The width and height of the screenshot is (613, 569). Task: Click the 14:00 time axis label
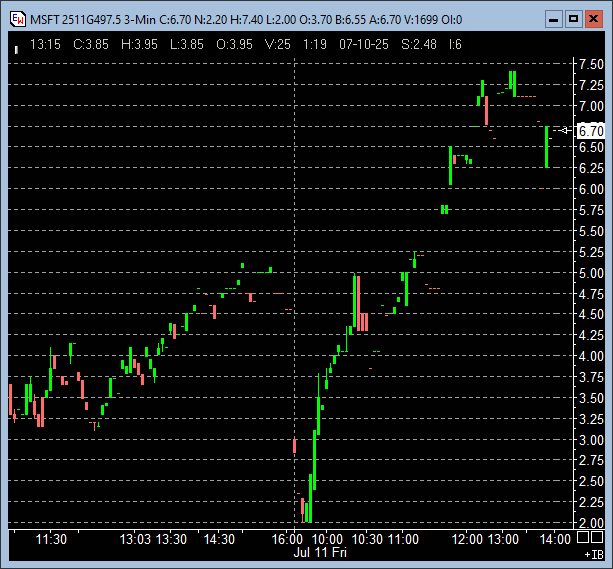click(555, 539)
